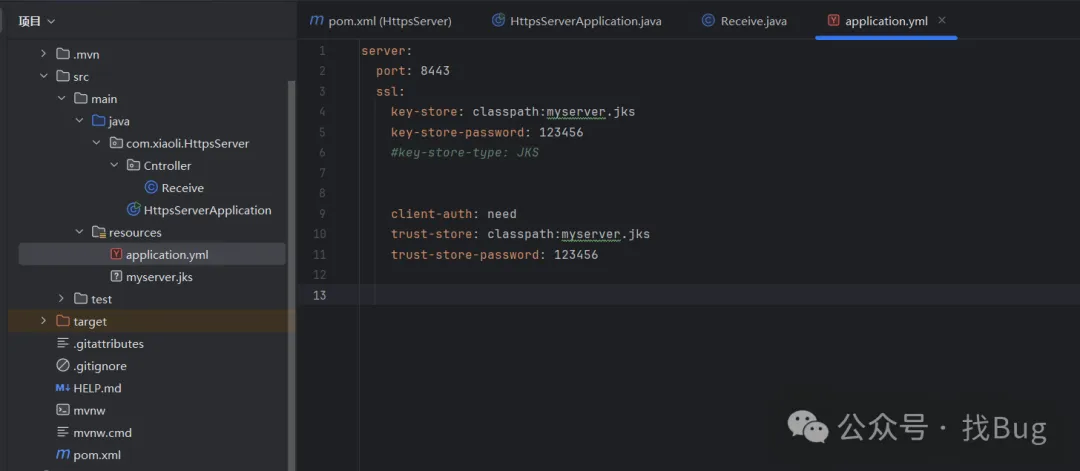Click the myserver.jks unknown file icon
This screenshot has height=471, width=1080.
click(x=116, y=277)
